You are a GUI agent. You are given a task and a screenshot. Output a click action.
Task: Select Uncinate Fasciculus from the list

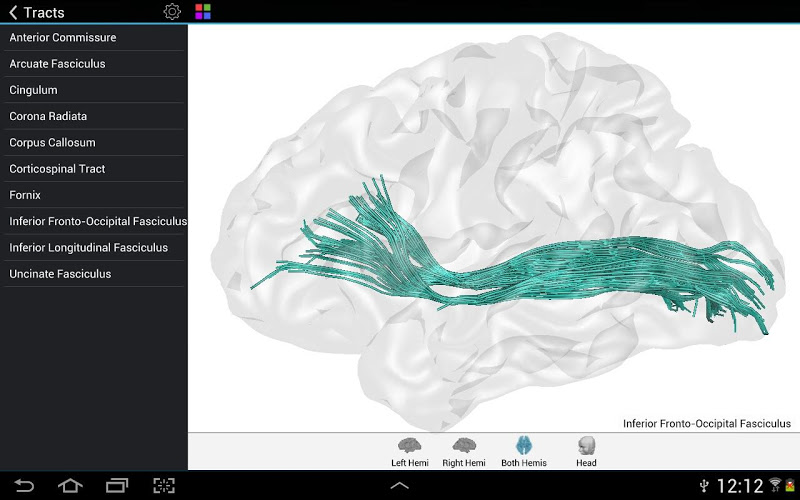61,274
